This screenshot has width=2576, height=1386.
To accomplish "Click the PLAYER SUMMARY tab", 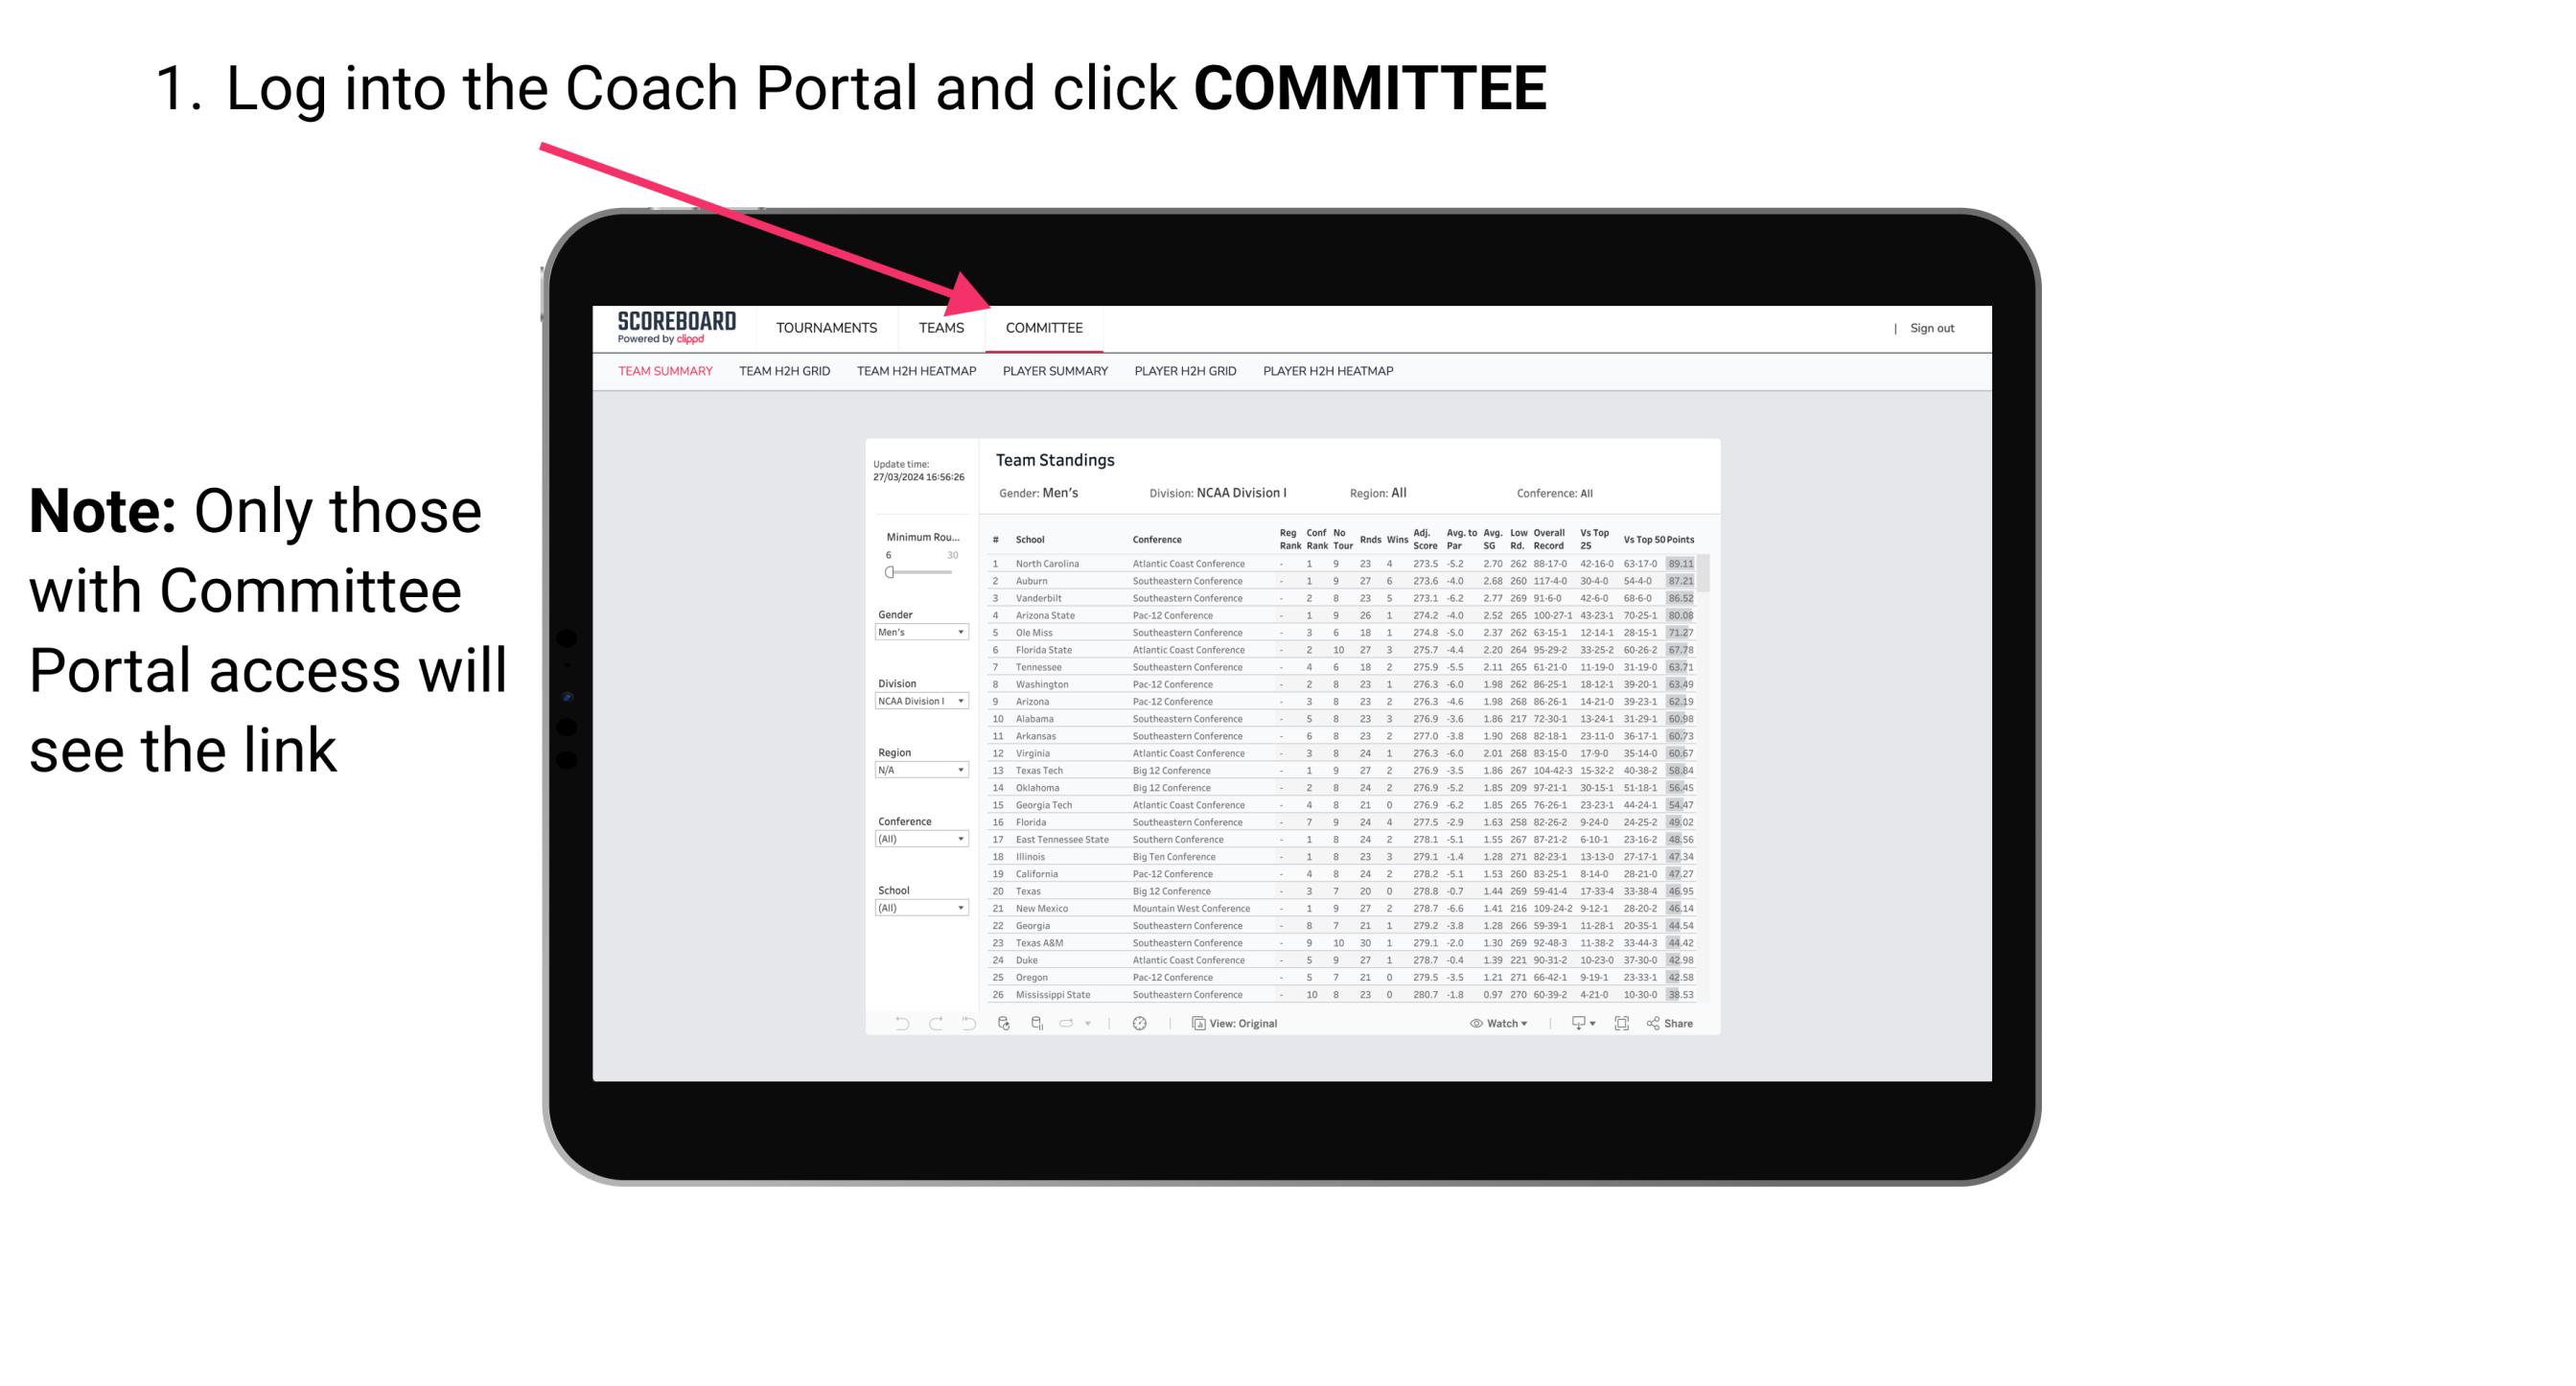I will (1055, 372).
